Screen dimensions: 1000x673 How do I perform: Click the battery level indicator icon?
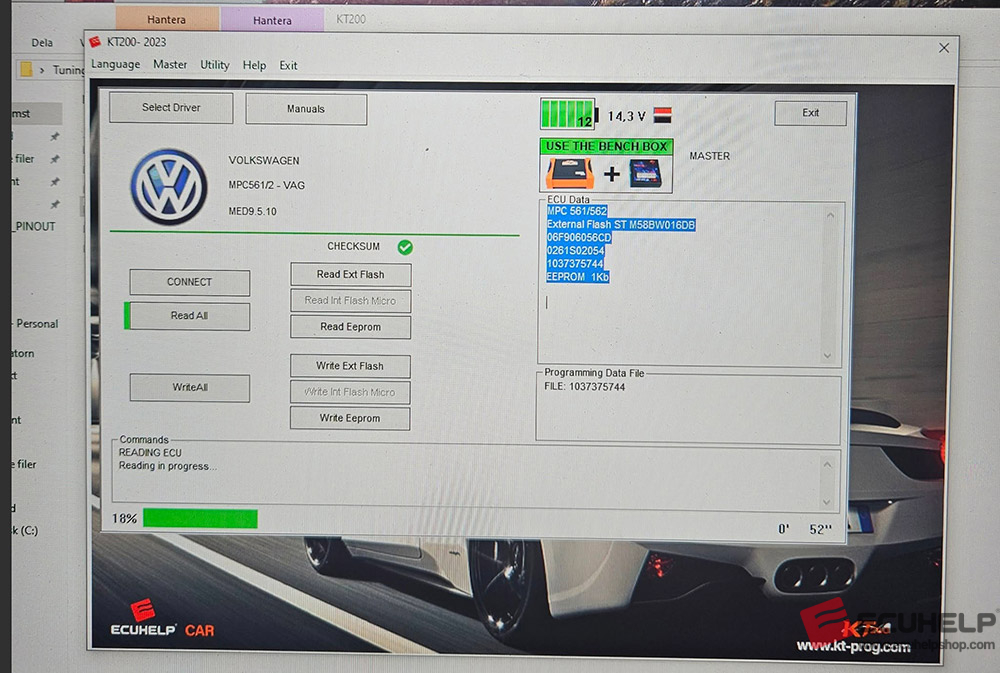[x=568, y=114]
